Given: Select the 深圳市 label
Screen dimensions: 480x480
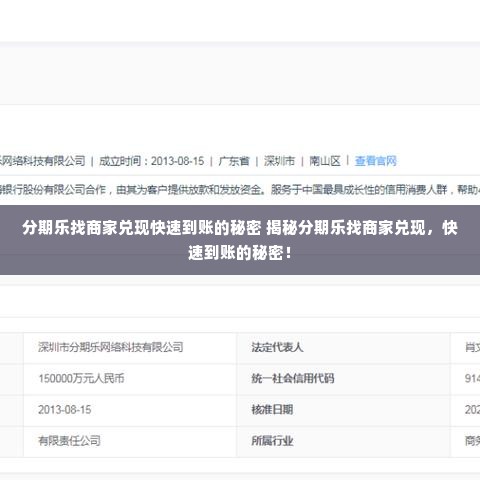Looking at the screenshot, I should coord(279,161).
